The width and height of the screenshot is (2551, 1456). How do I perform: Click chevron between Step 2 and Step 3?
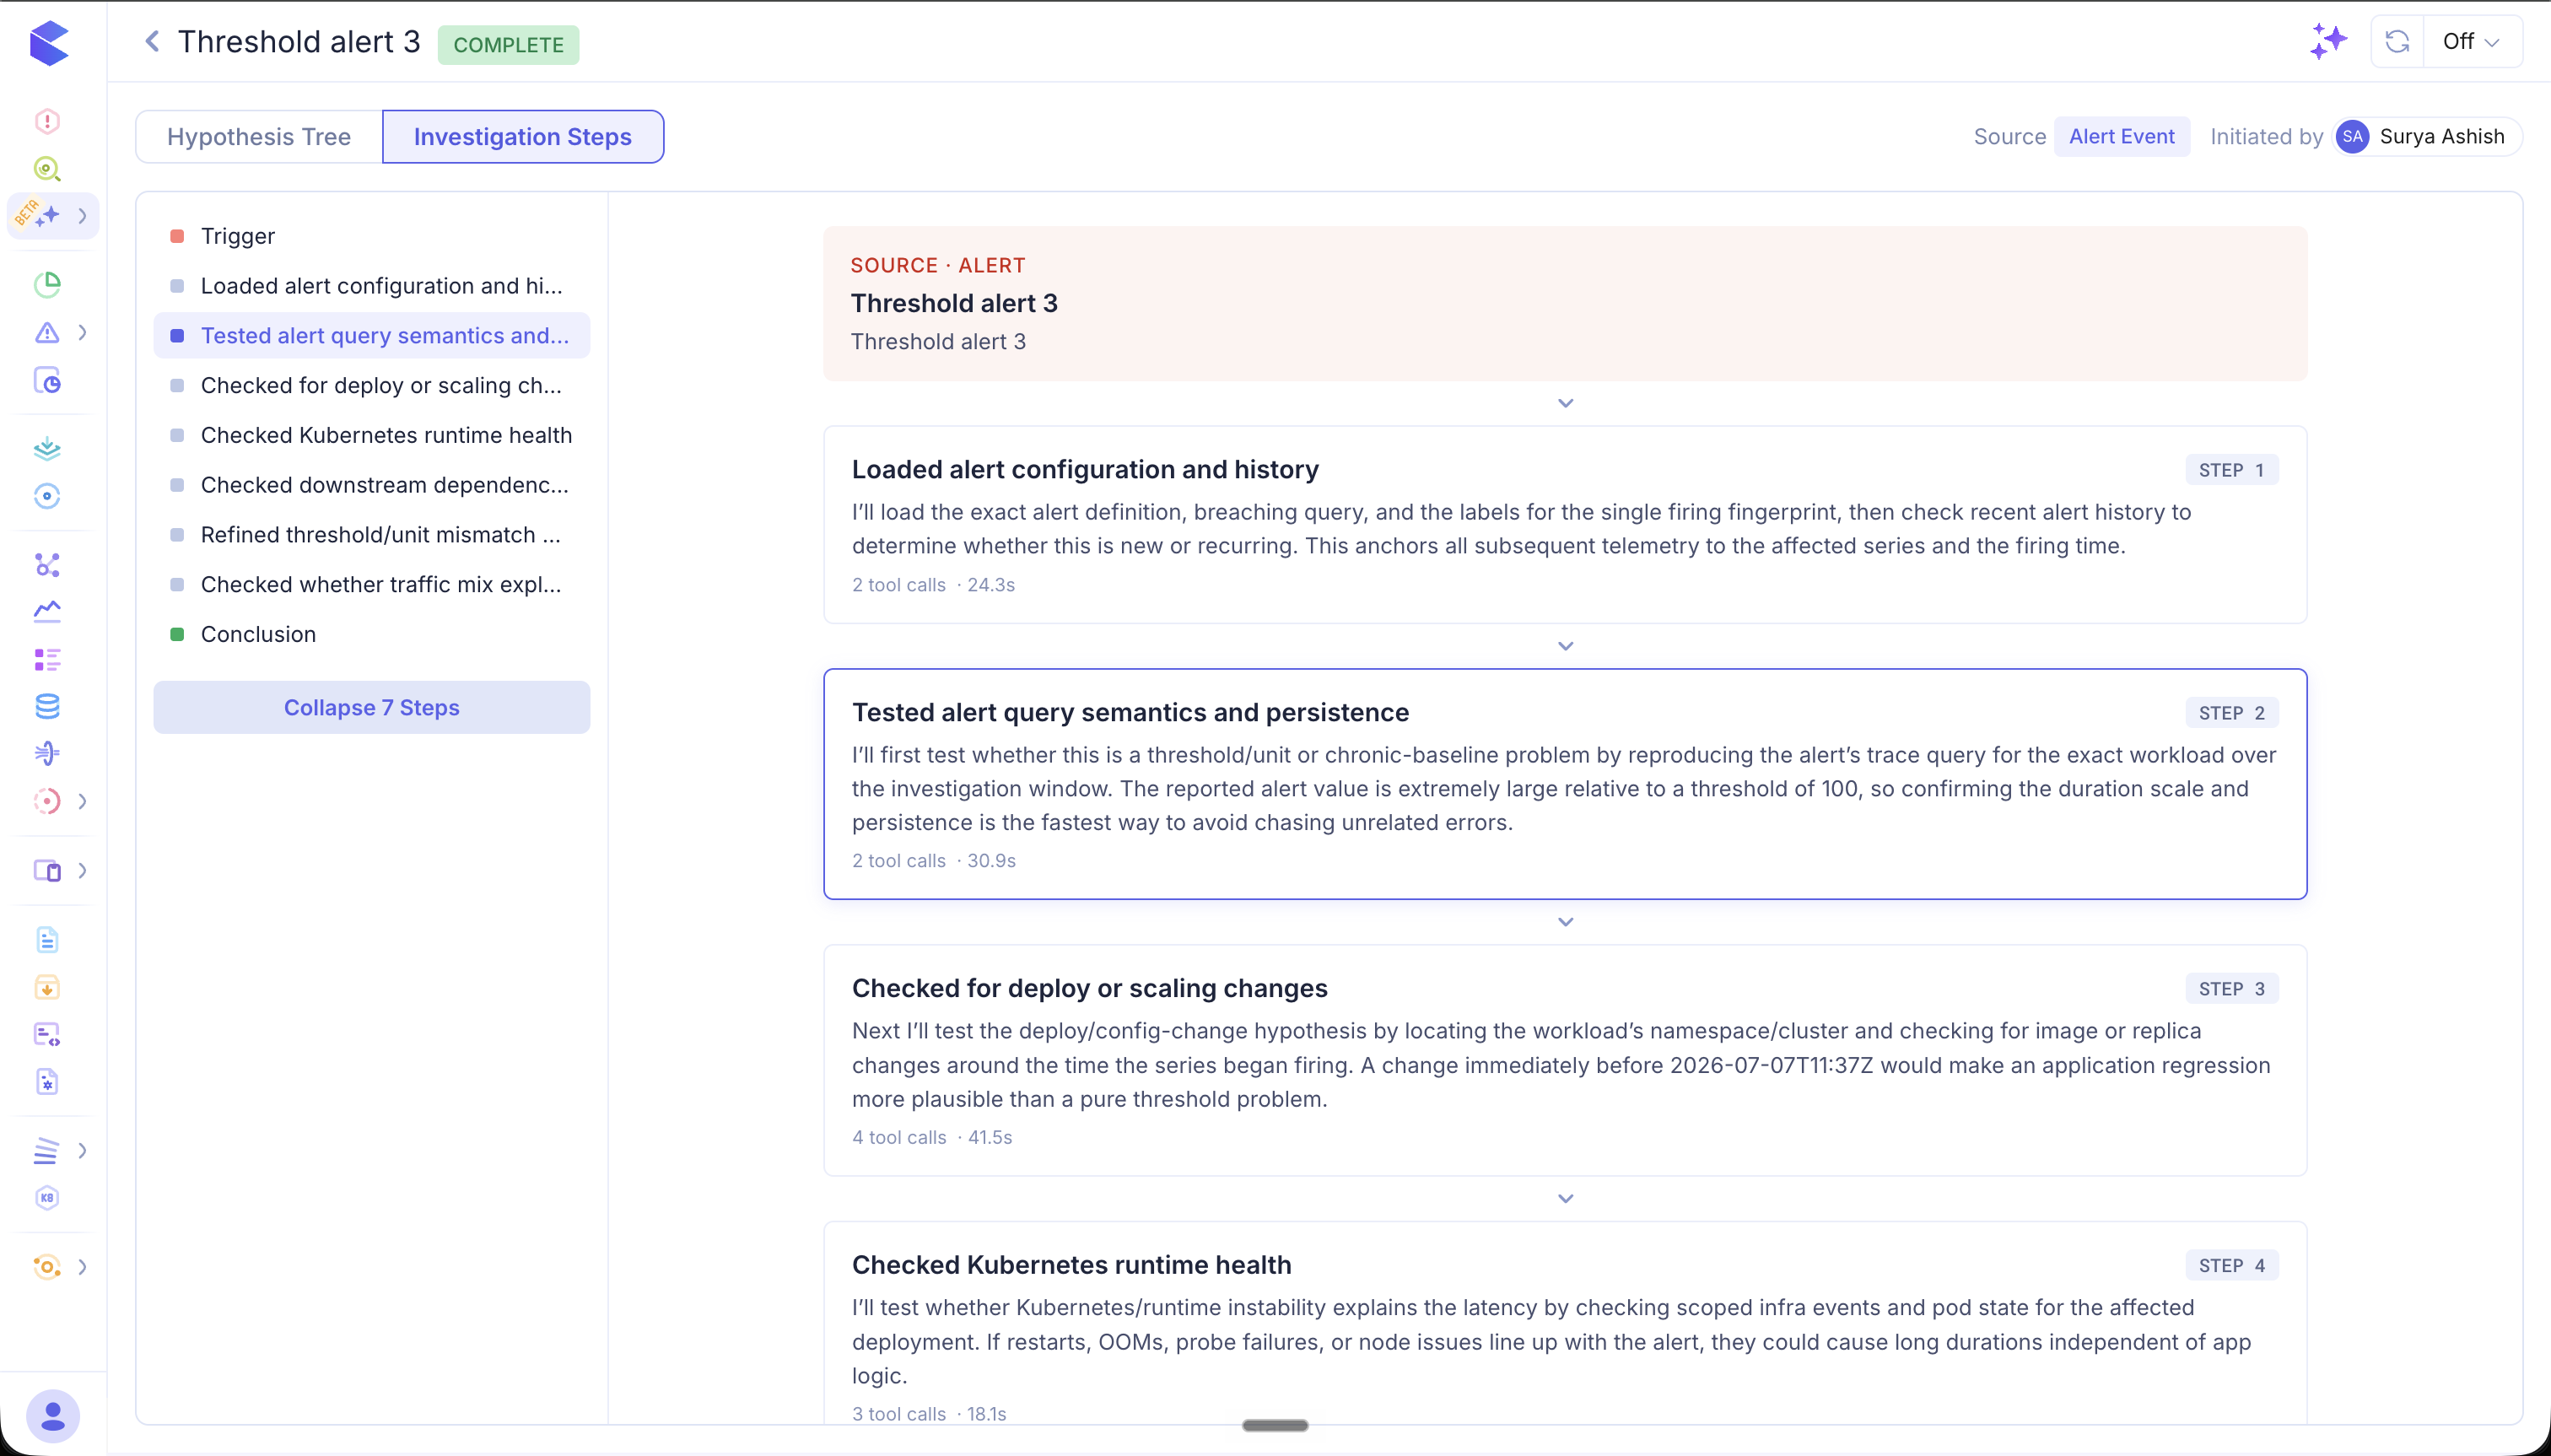click(1565, 922)
